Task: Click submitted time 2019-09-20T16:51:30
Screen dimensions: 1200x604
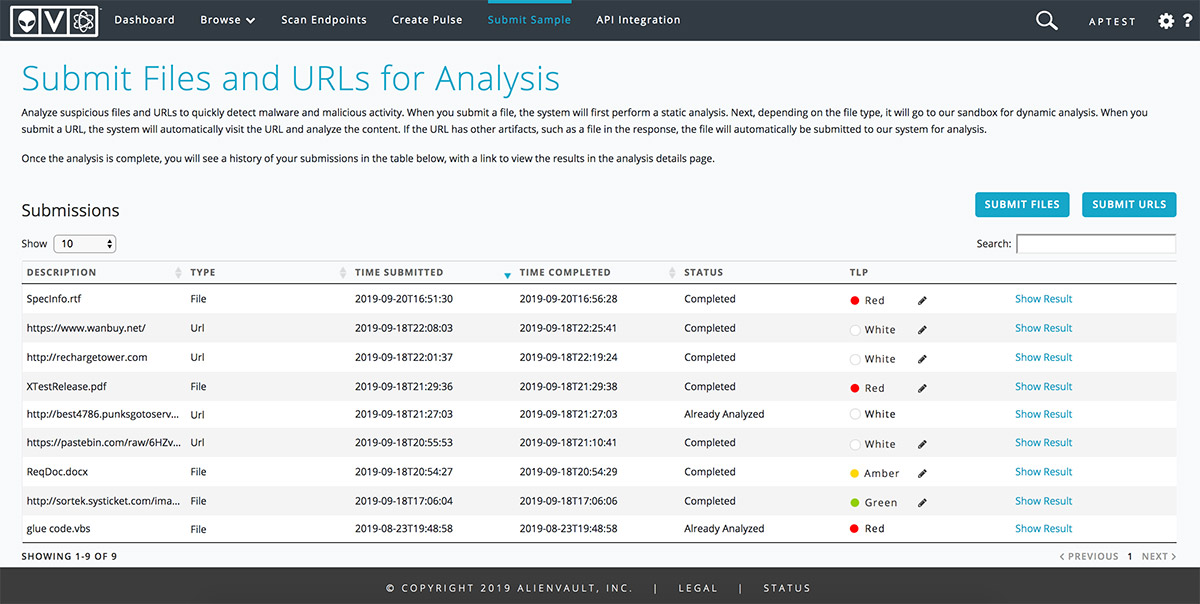Action: click(404, 299)
